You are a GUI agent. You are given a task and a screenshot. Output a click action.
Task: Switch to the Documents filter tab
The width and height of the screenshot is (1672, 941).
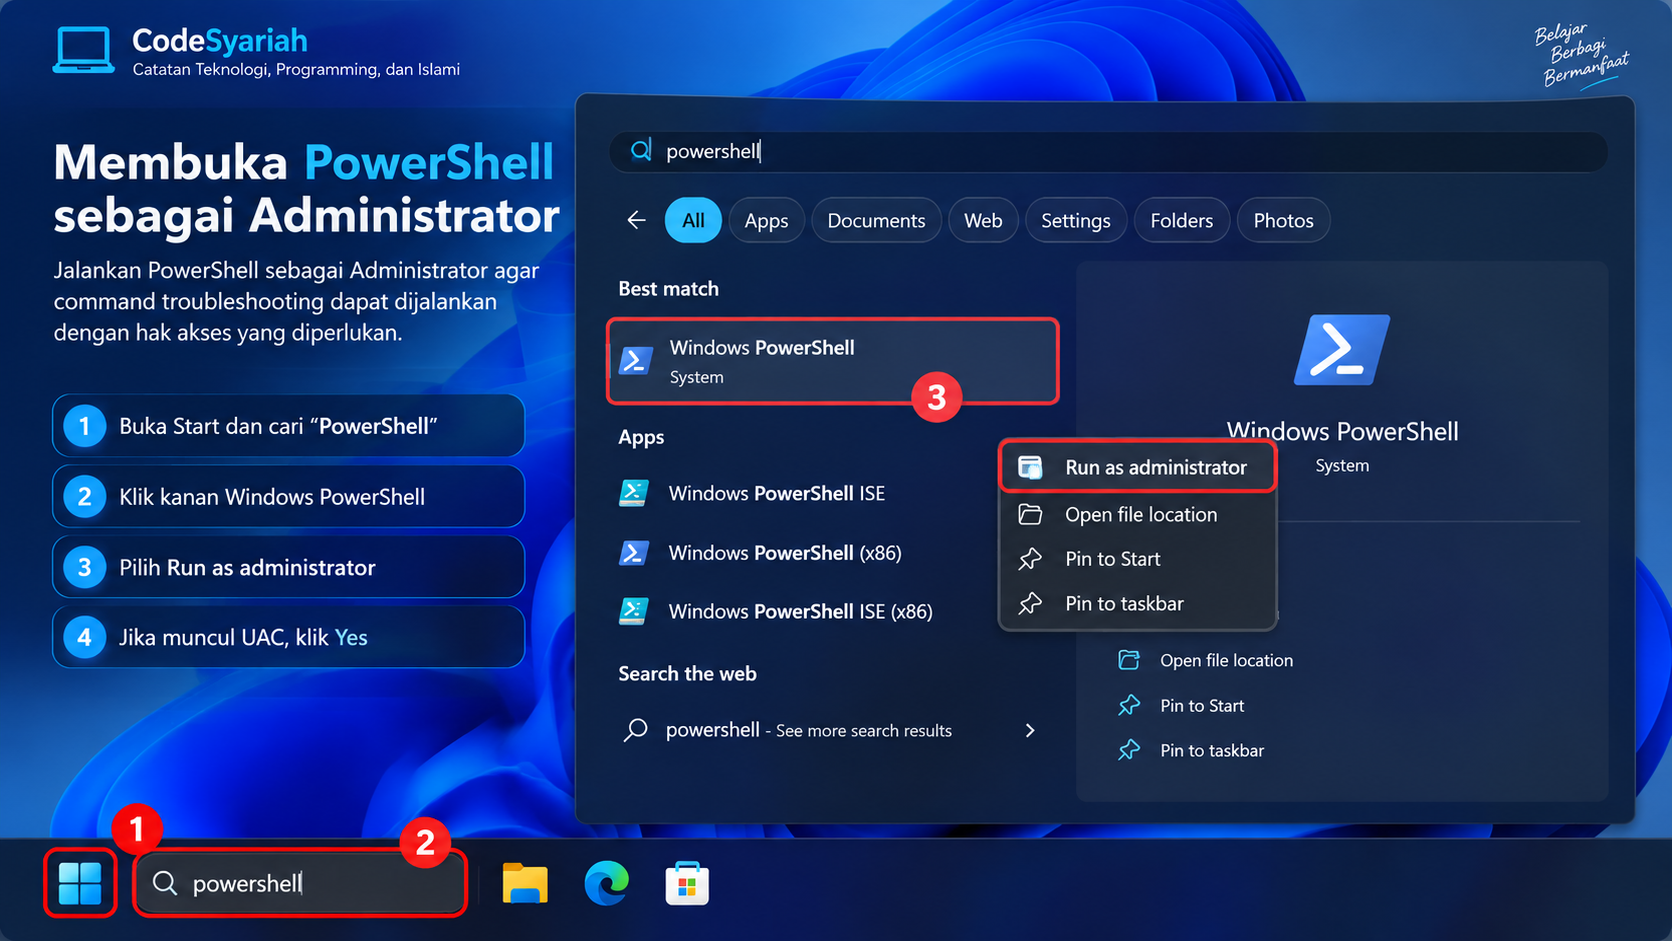876,220
